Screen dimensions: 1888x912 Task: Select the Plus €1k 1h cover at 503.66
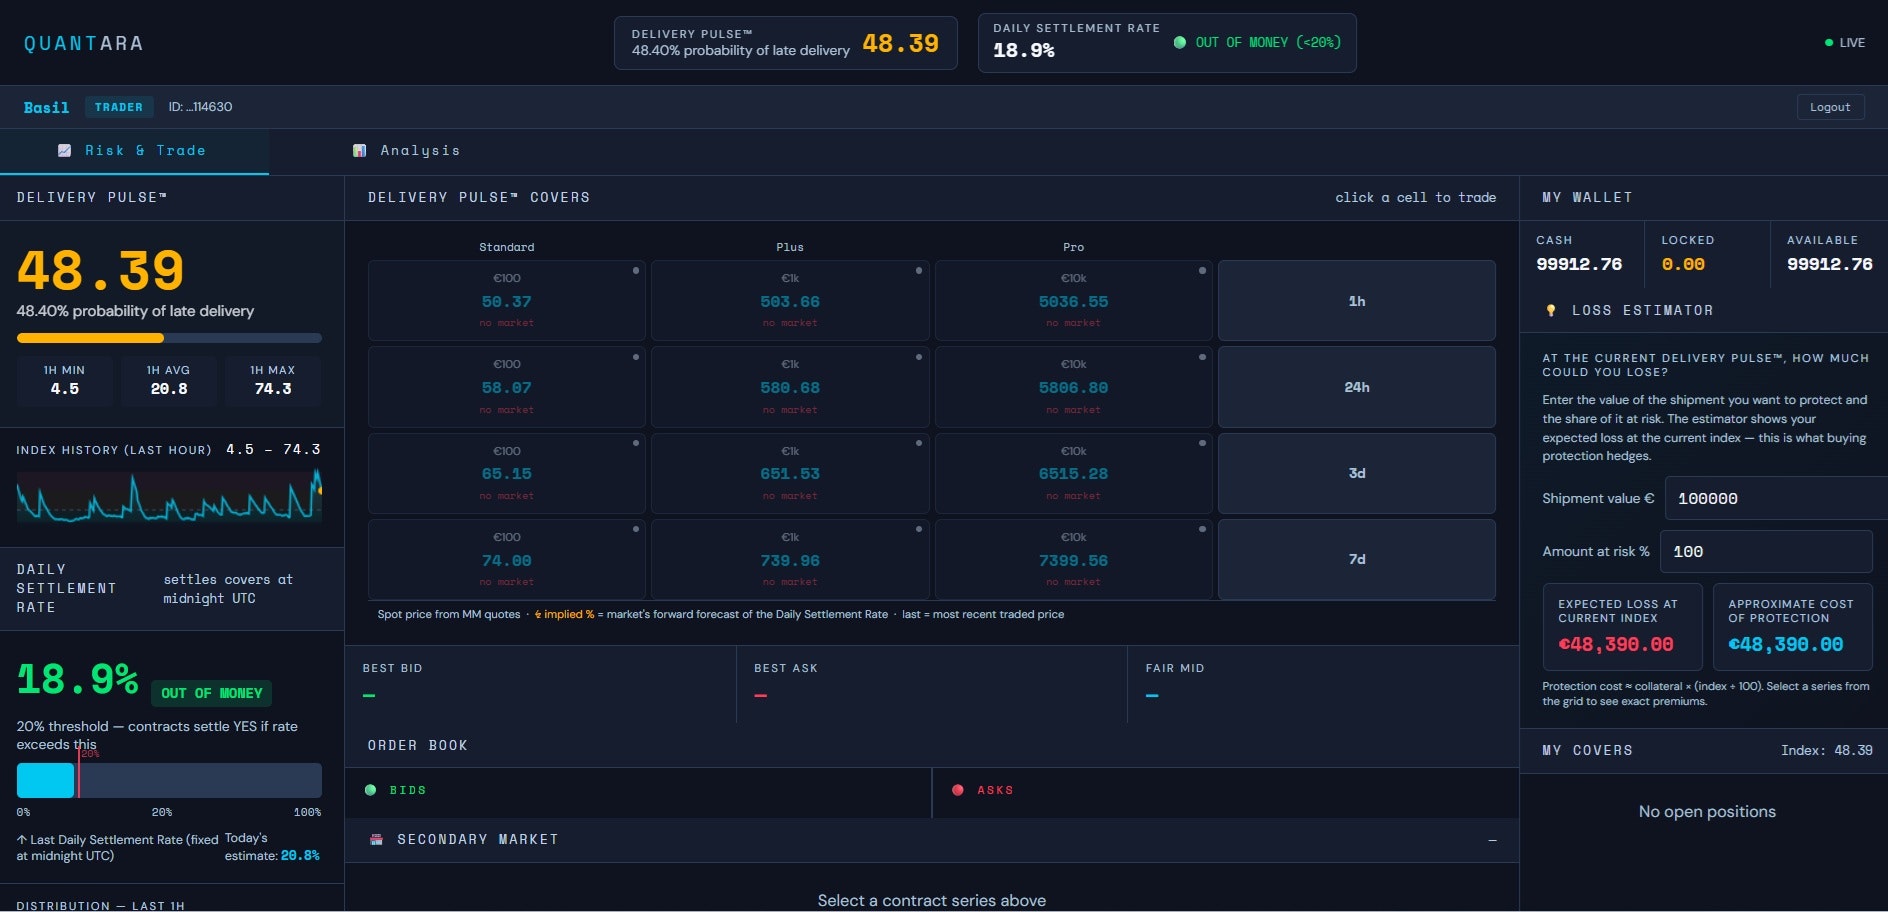[790, 301]
